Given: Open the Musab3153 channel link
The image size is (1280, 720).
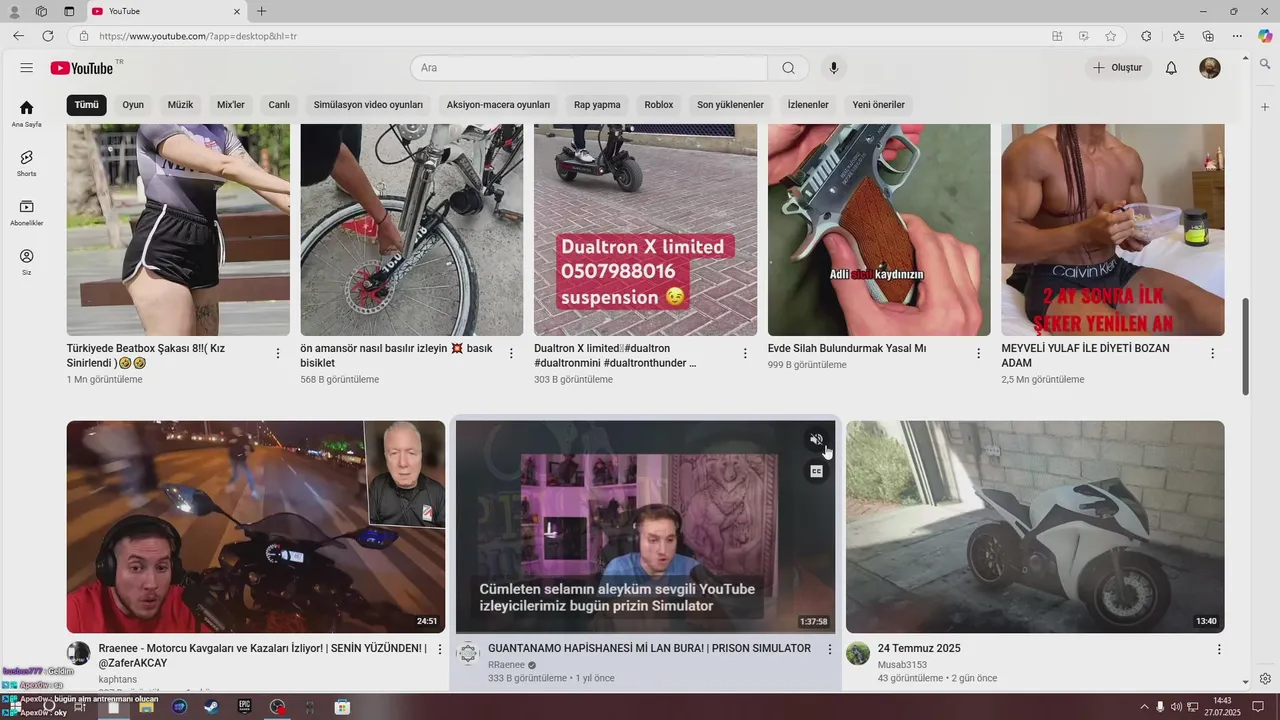Looking at the screenshot, I should click(x=902, y=665).
